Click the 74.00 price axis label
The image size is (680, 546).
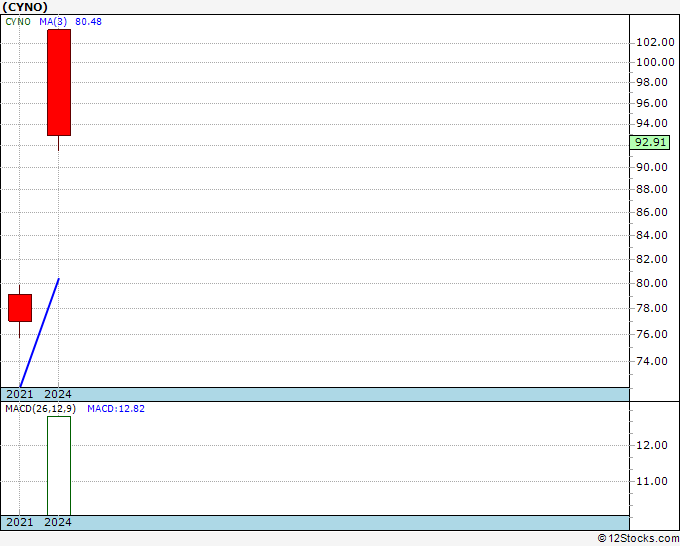click(651, 361)
